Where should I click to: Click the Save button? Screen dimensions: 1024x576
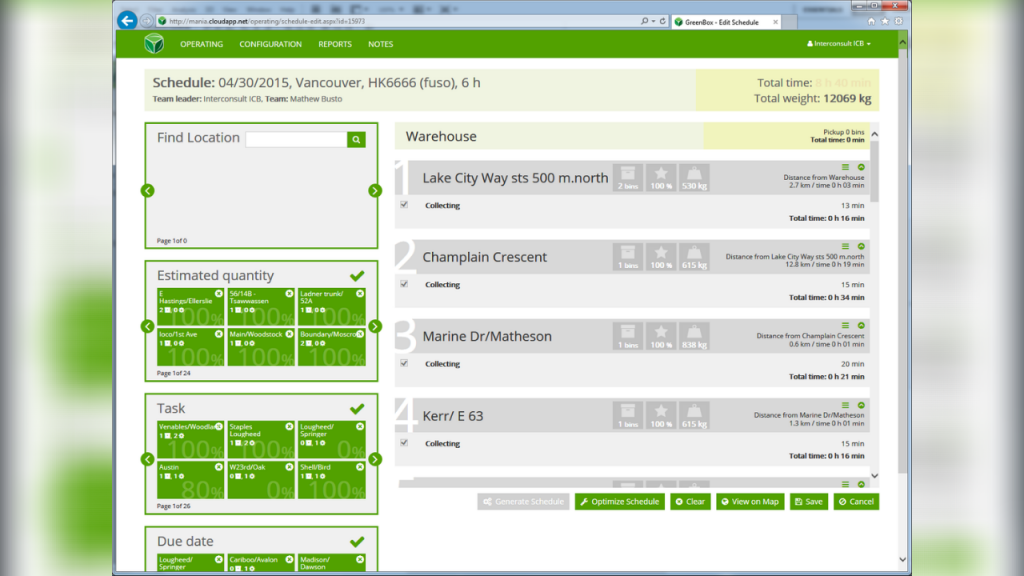coord(808,502)
